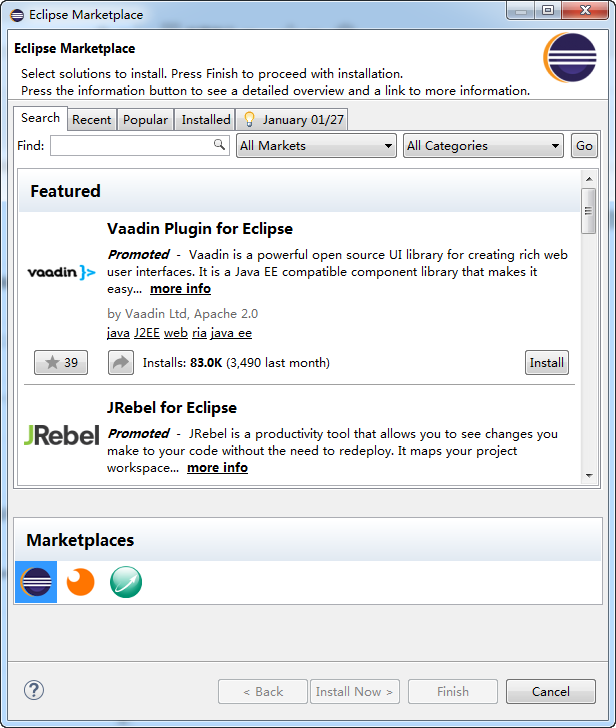Screen dimensions: 616x728
Task: Switch to the Recent tab
Action: click(x=91, y=120)
